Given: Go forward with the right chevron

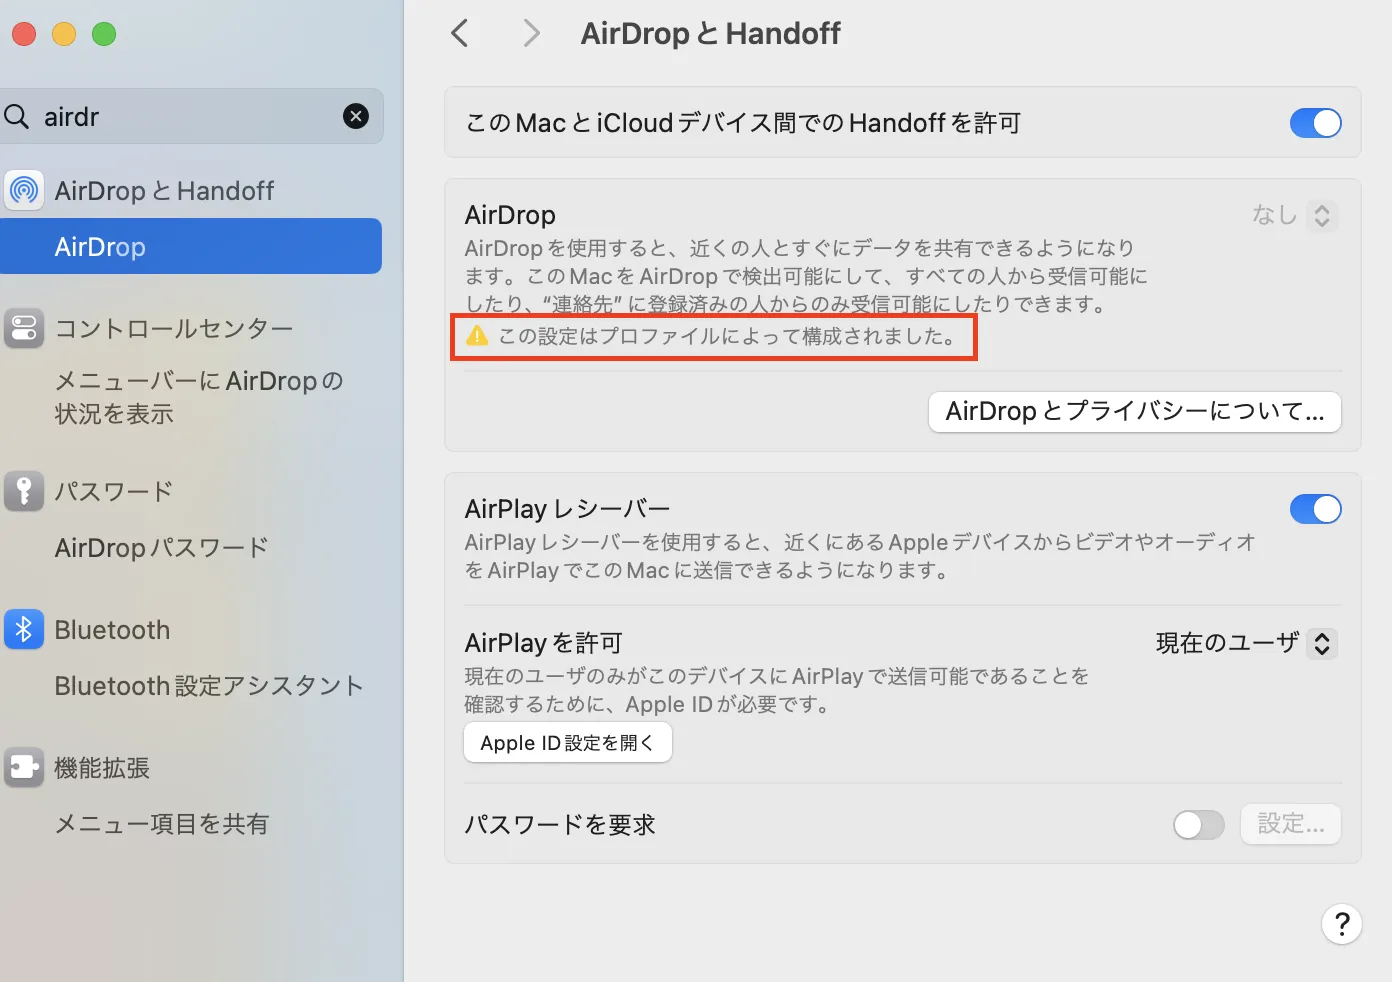Looking at the screenshot, I should (531, 33).
